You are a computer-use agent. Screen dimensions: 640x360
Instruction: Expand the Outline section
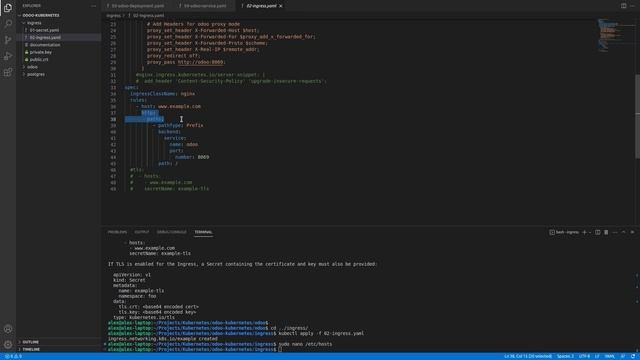[31, 342]
